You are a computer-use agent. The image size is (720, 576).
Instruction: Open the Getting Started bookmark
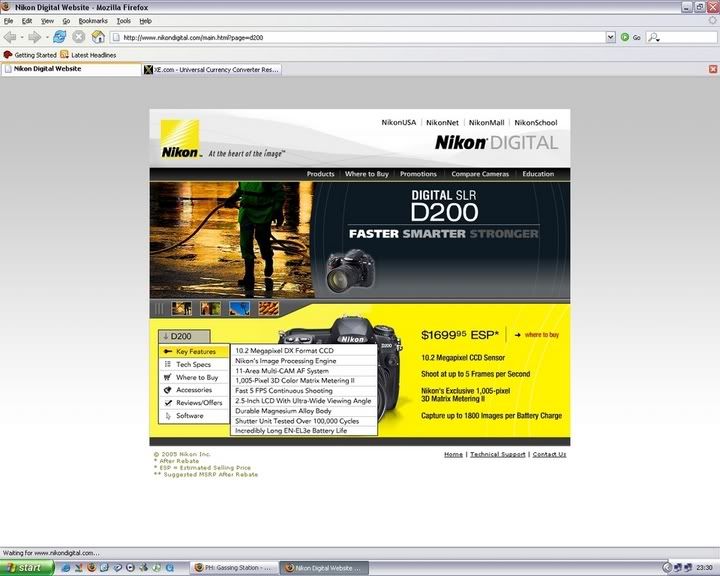pos(30,55)
